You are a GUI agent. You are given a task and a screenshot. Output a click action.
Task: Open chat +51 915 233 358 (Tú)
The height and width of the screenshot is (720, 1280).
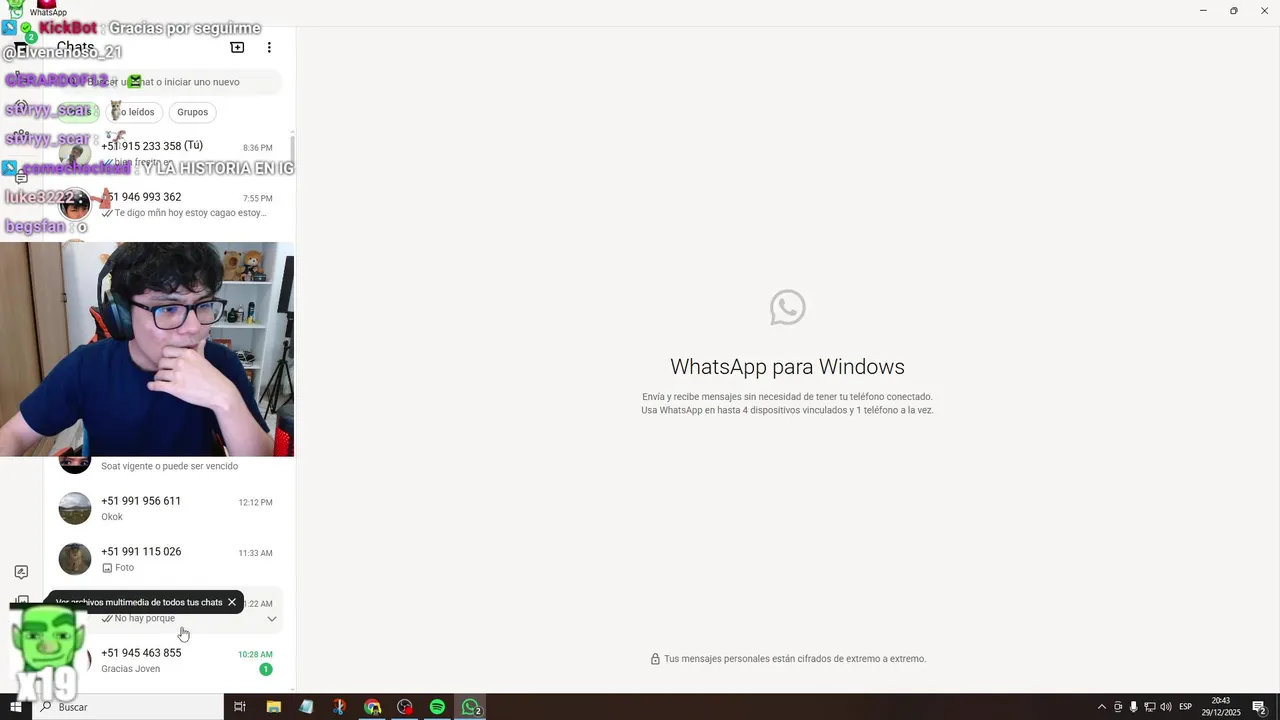[166, 154]
